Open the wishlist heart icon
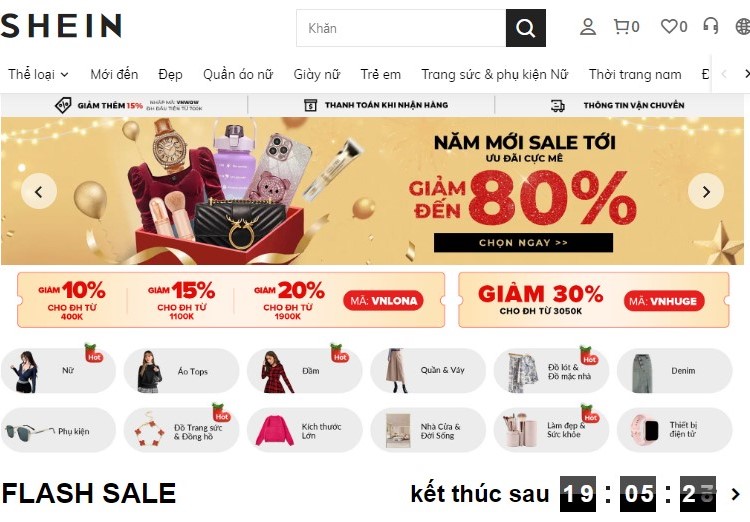The width and height of the screenshot is (750, 522). [x=669, y=26]
